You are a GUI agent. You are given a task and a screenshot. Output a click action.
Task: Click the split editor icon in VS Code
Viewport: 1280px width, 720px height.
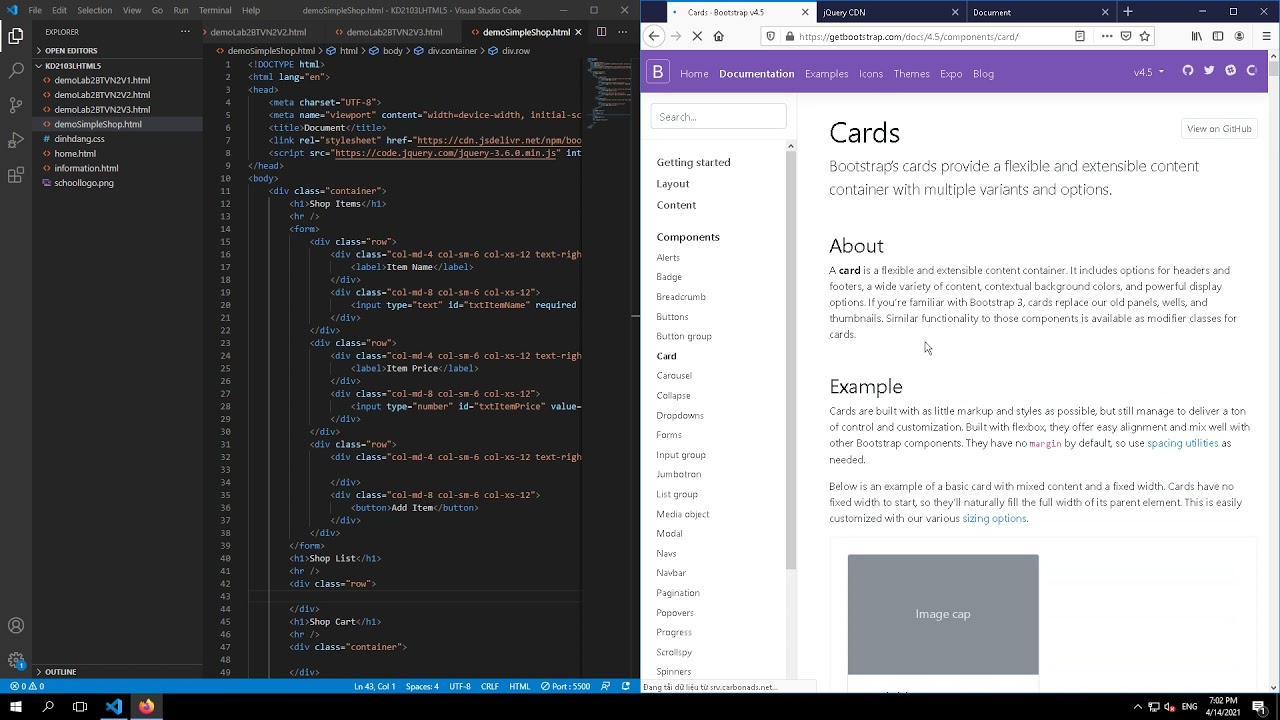(601, 32)
